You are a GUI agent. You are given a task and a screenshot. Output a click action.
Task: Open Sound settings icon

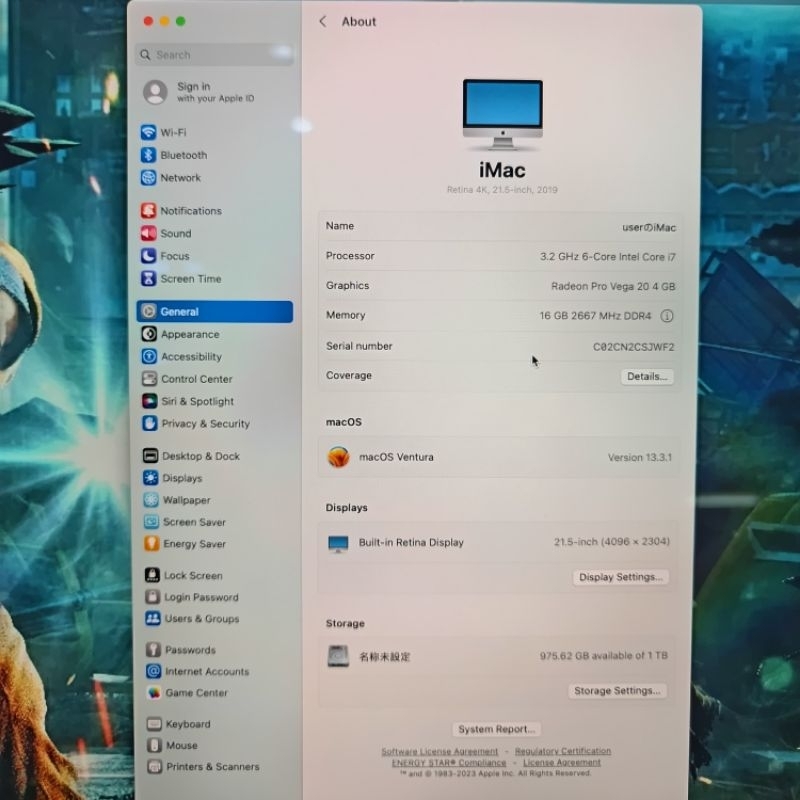[x=149, y=233]
